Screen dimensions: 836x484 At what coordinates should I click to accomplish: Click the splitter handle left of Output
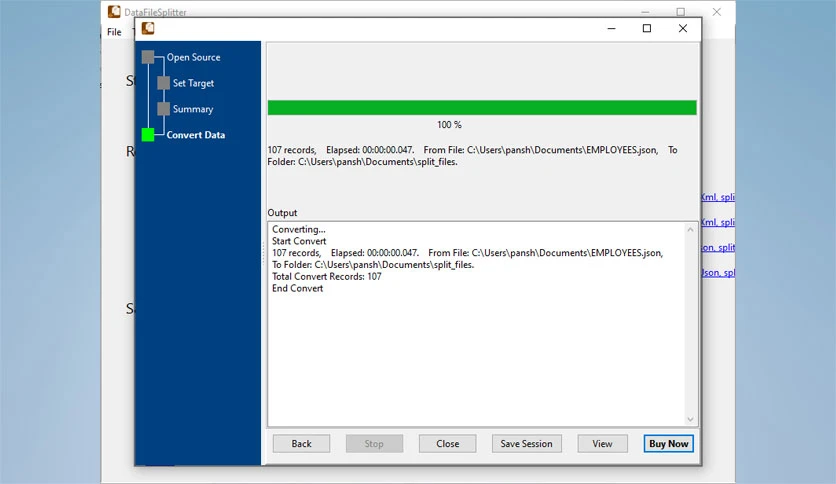tap(263, 253)
